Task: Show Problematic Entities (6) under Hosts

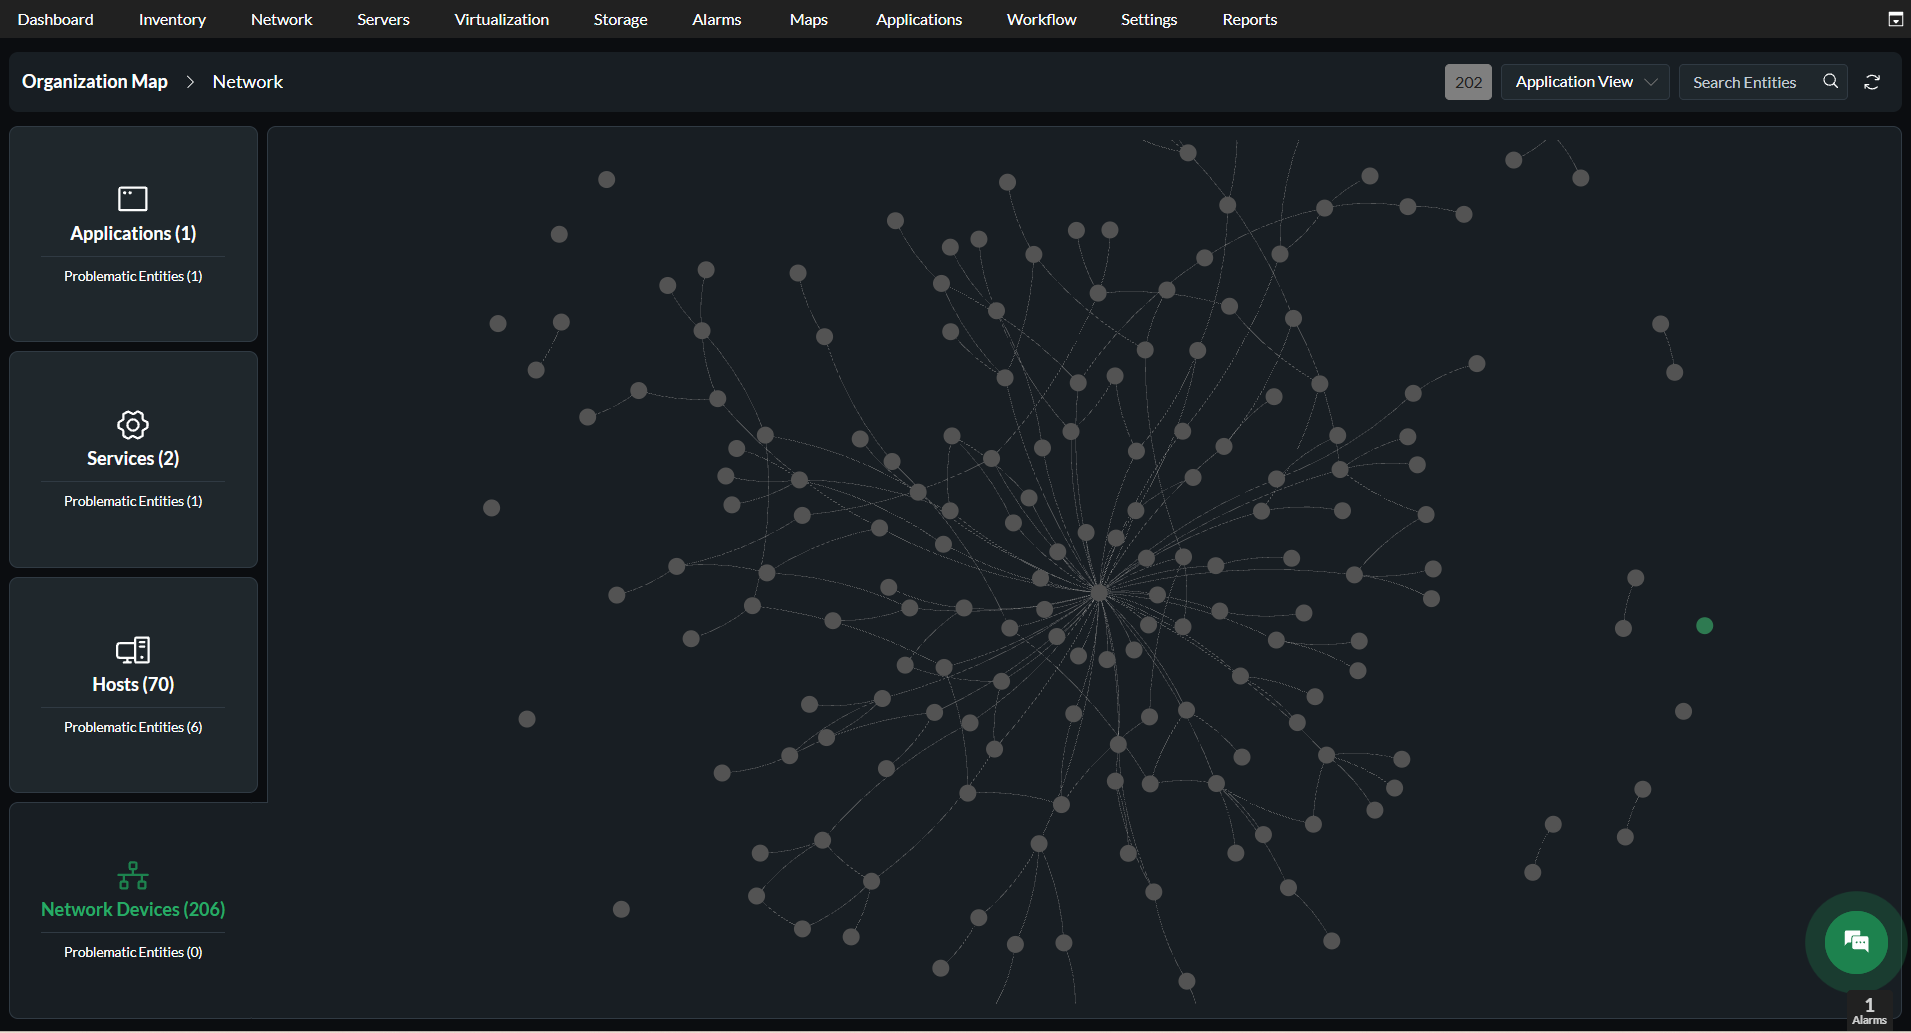Action: 133,727
